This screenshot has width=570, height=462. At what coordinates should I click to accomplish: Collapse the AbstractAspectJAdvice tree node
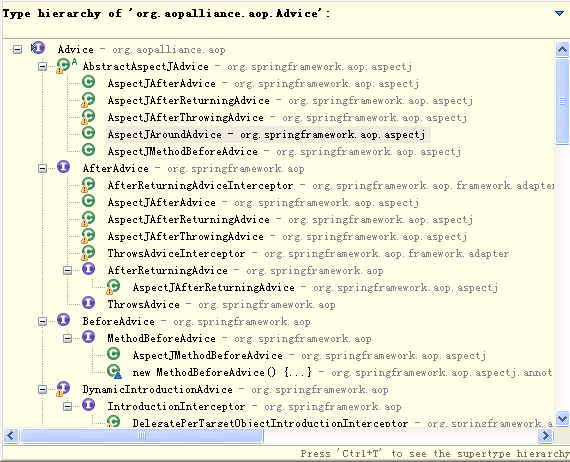43,67
